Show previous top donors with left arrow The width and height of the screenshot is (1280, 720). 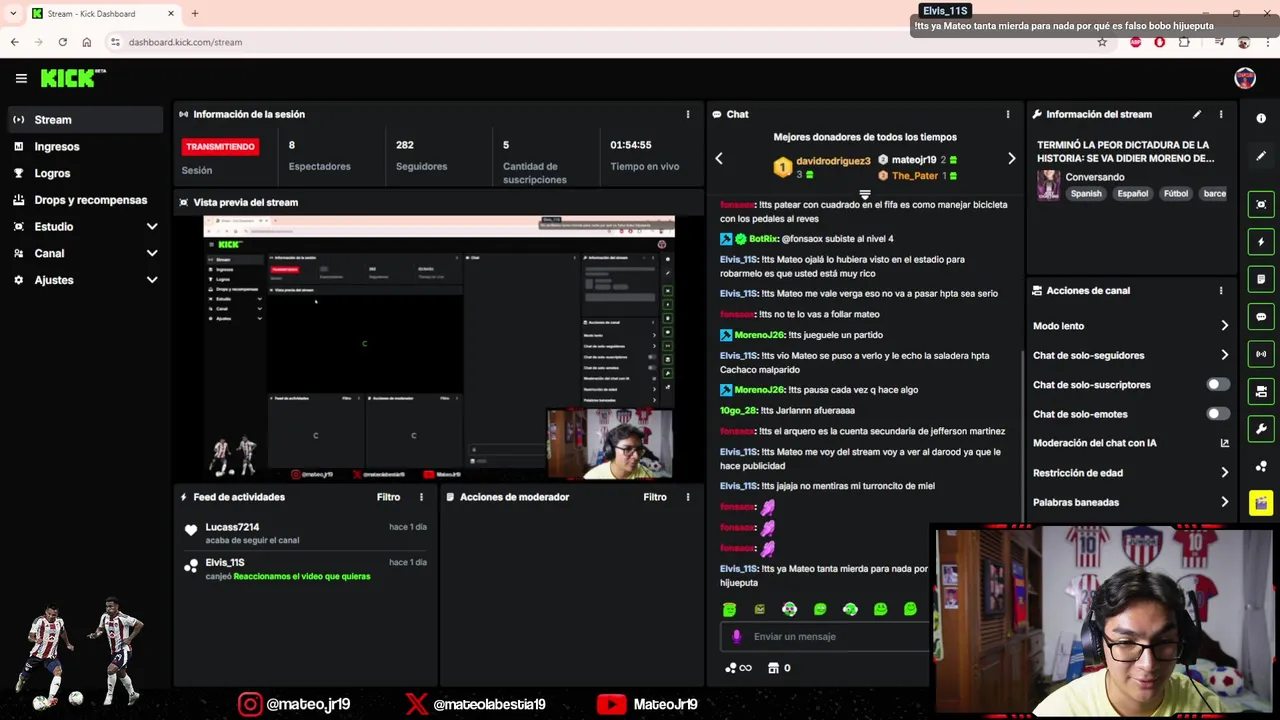(718, 159)
